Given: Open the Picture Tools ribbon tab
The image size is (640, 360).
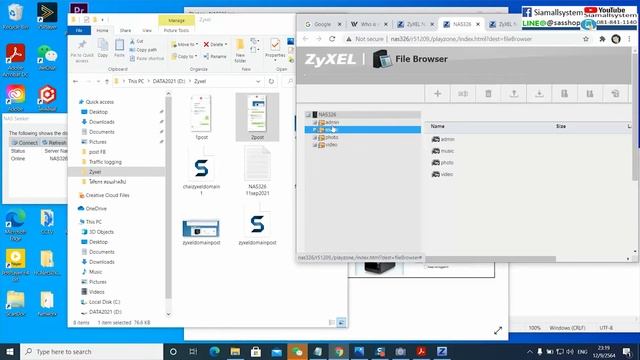Looking at the screenshot, I should [x=176, y=31].
